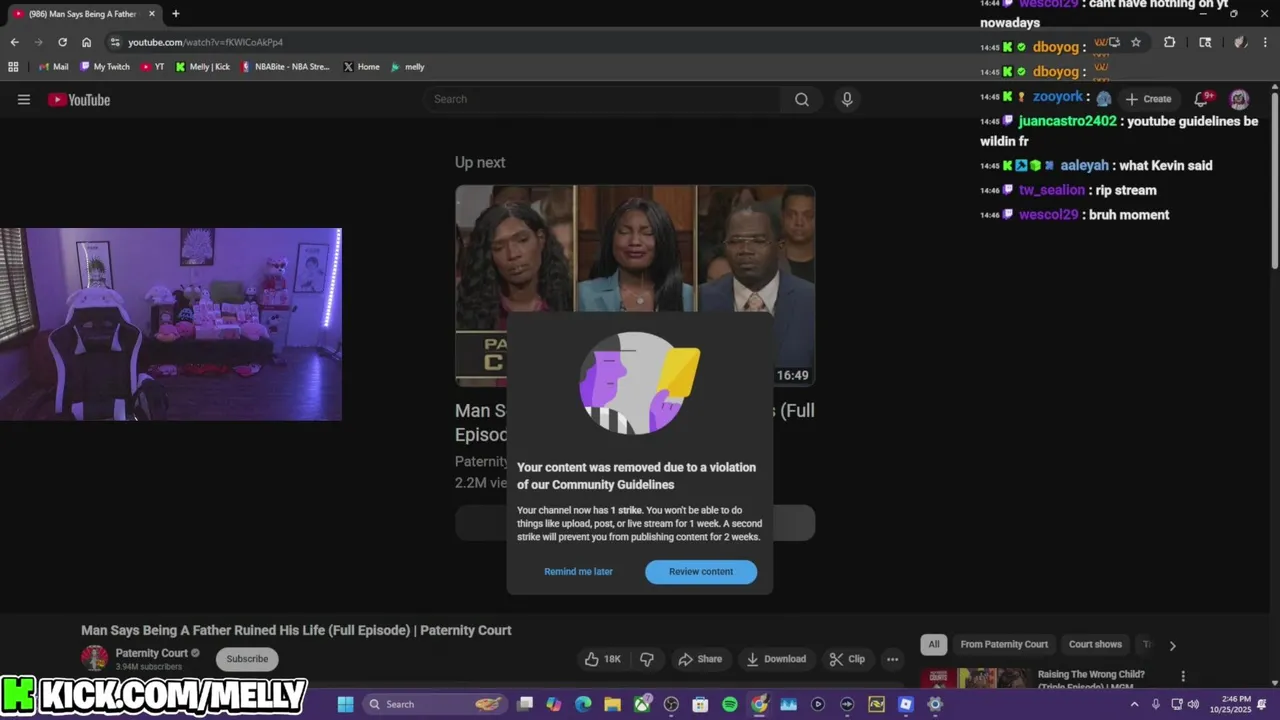The width and height of the screenshot is (1280, 720).
Task: Open the My Twitch bookmark
Action: (x=105, y=67)
